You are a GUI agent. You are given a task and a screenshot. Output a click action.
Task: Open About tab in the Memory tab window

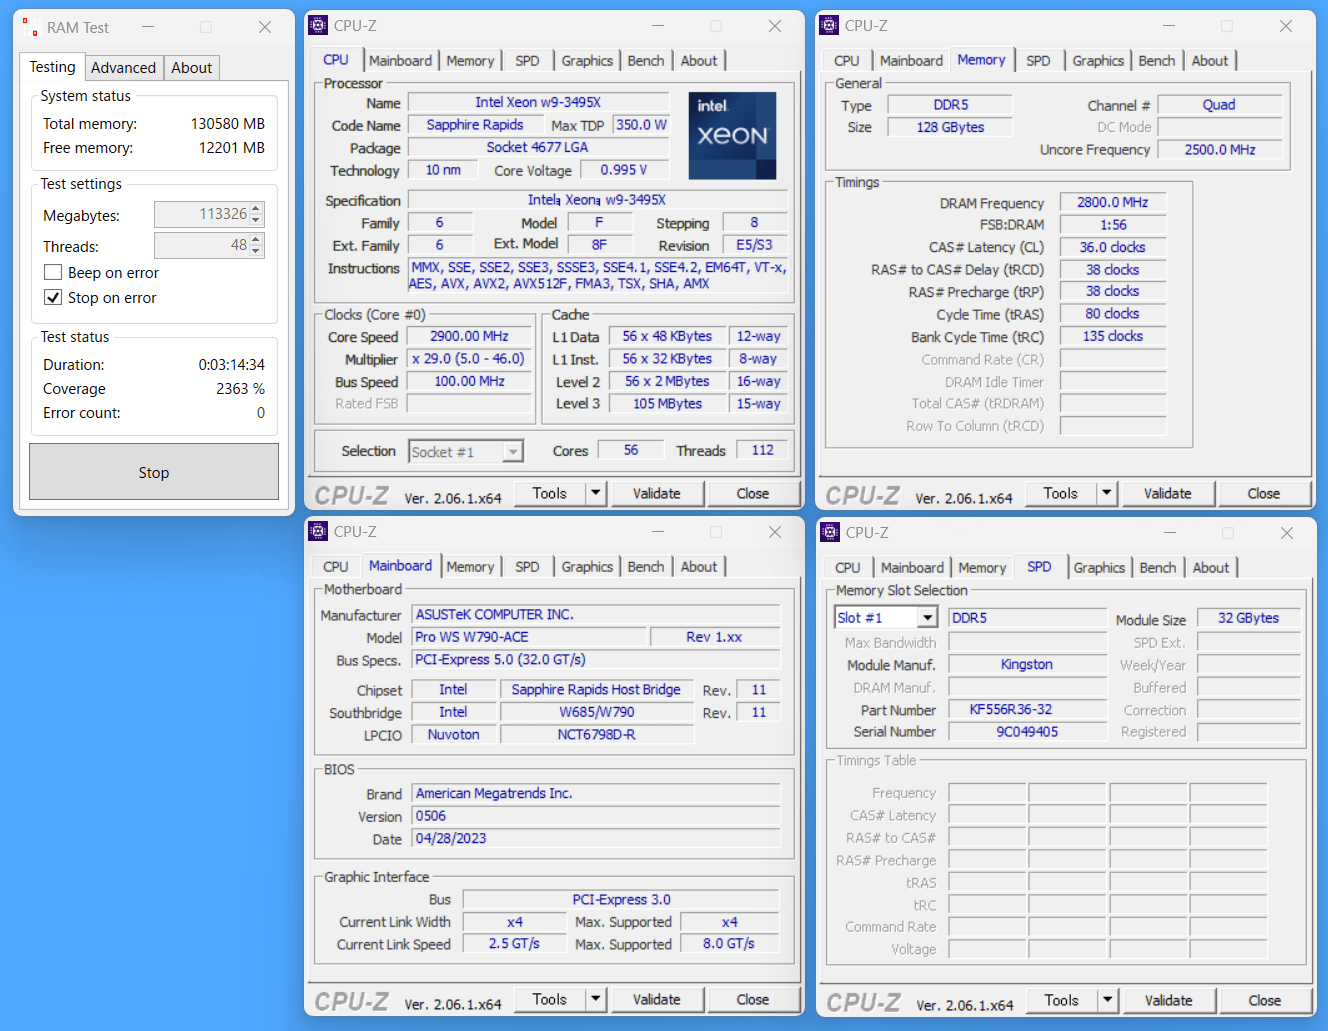click(1210, 61)
